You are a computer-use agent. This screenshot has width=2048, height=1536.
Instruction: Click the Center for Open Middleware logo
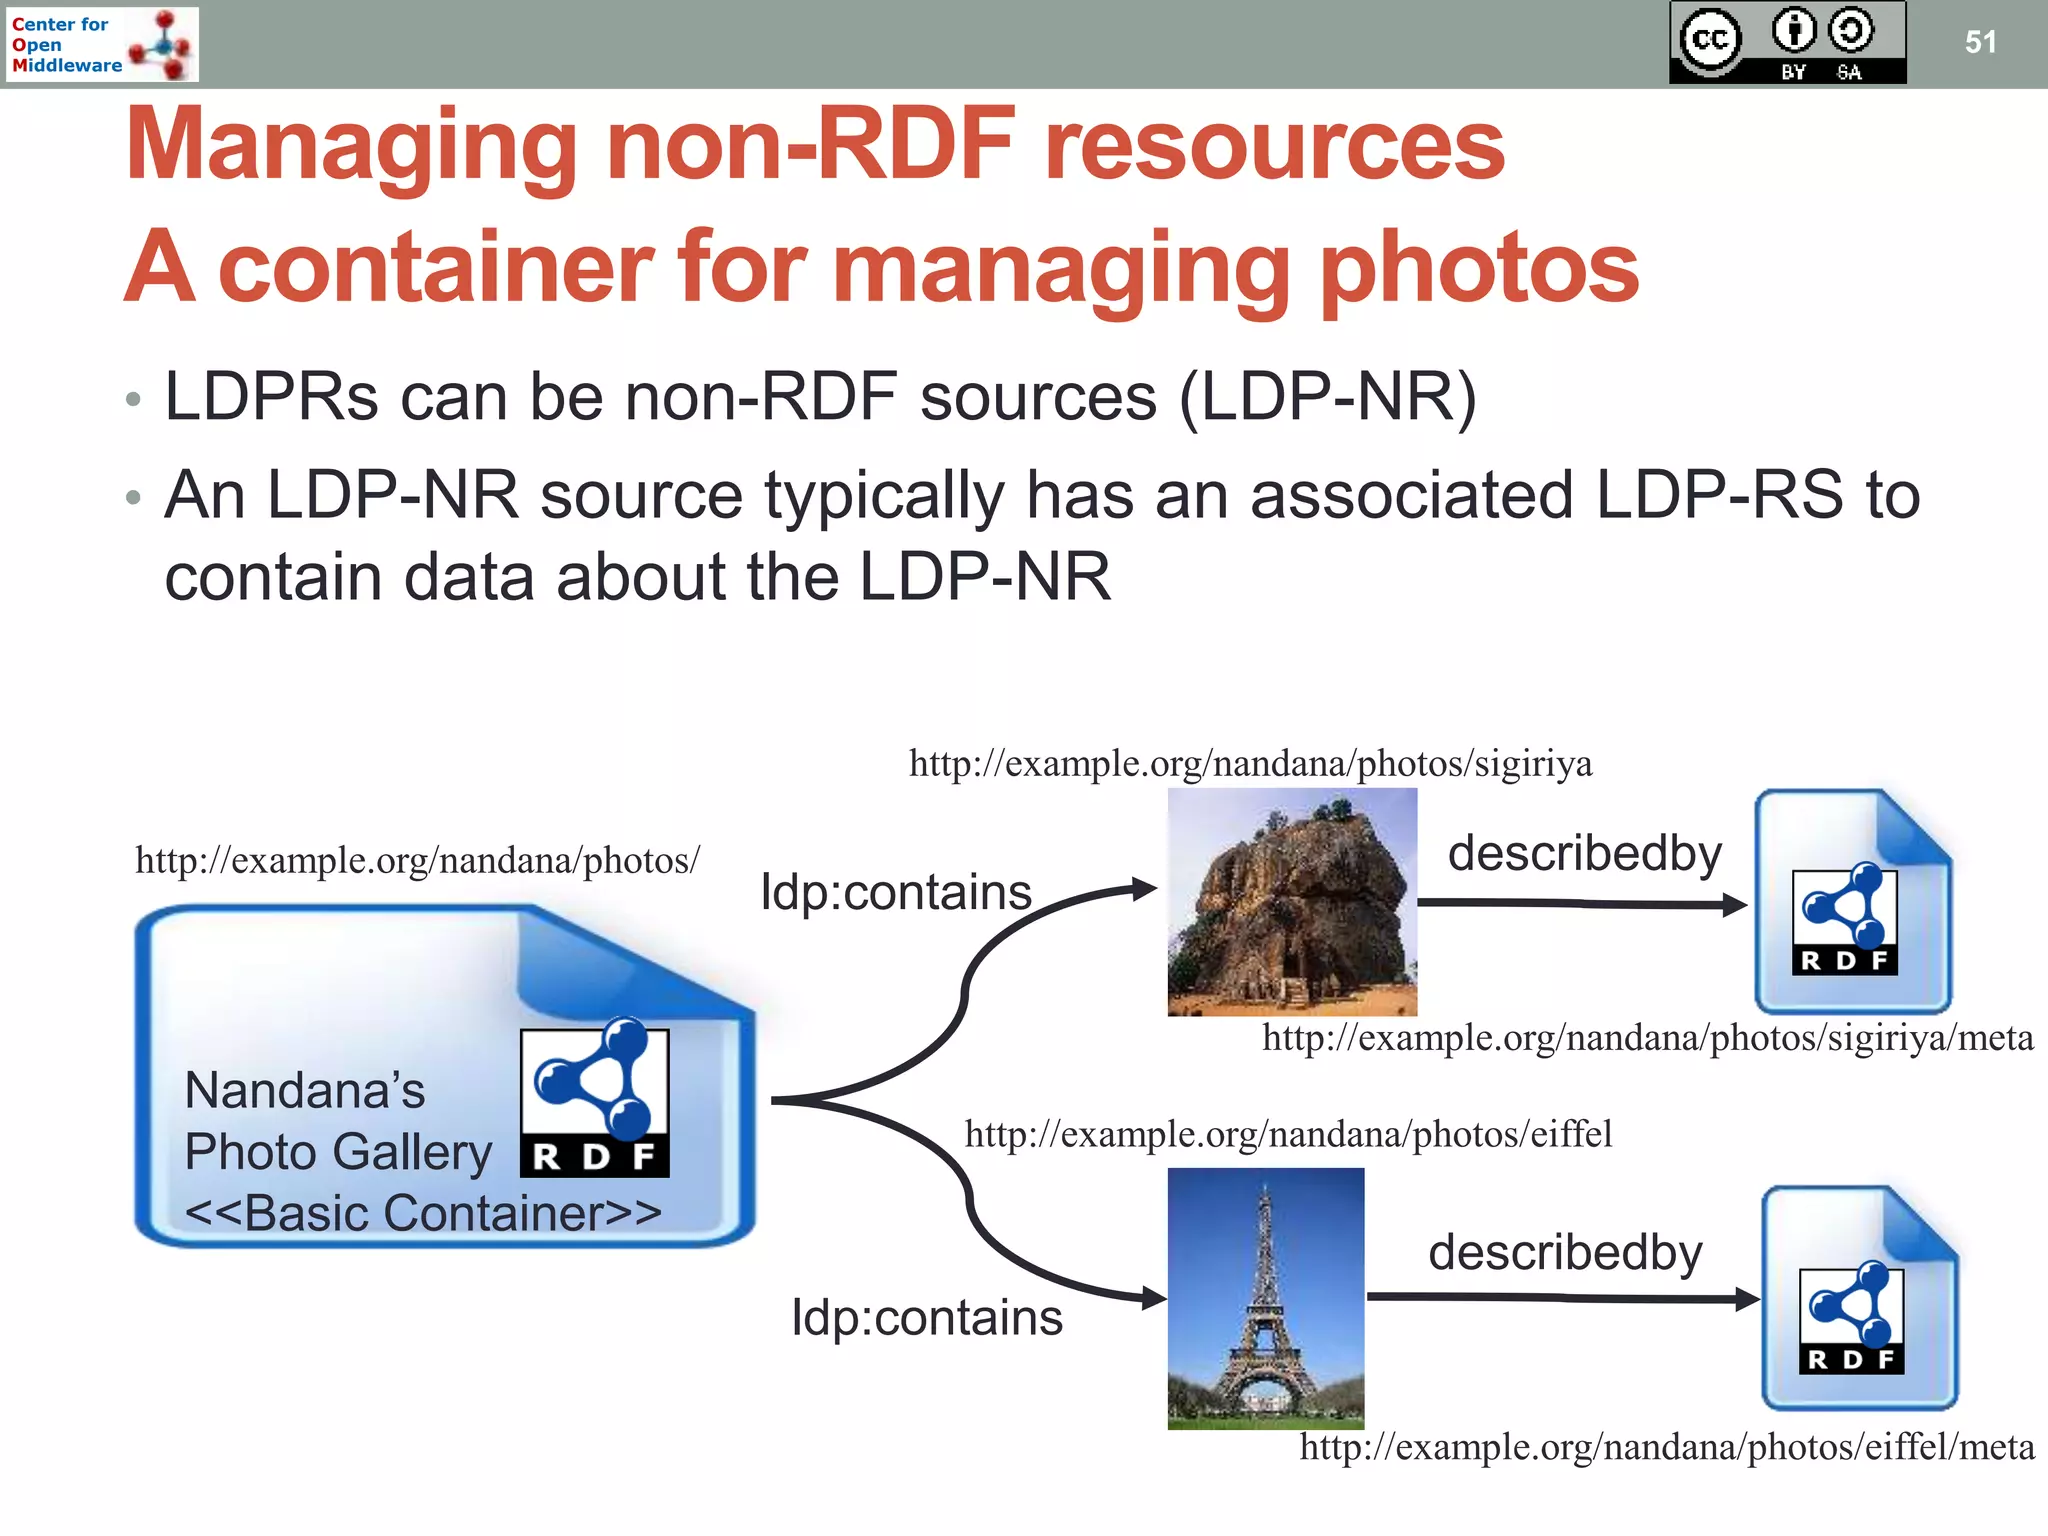click(x=102, y=44)
